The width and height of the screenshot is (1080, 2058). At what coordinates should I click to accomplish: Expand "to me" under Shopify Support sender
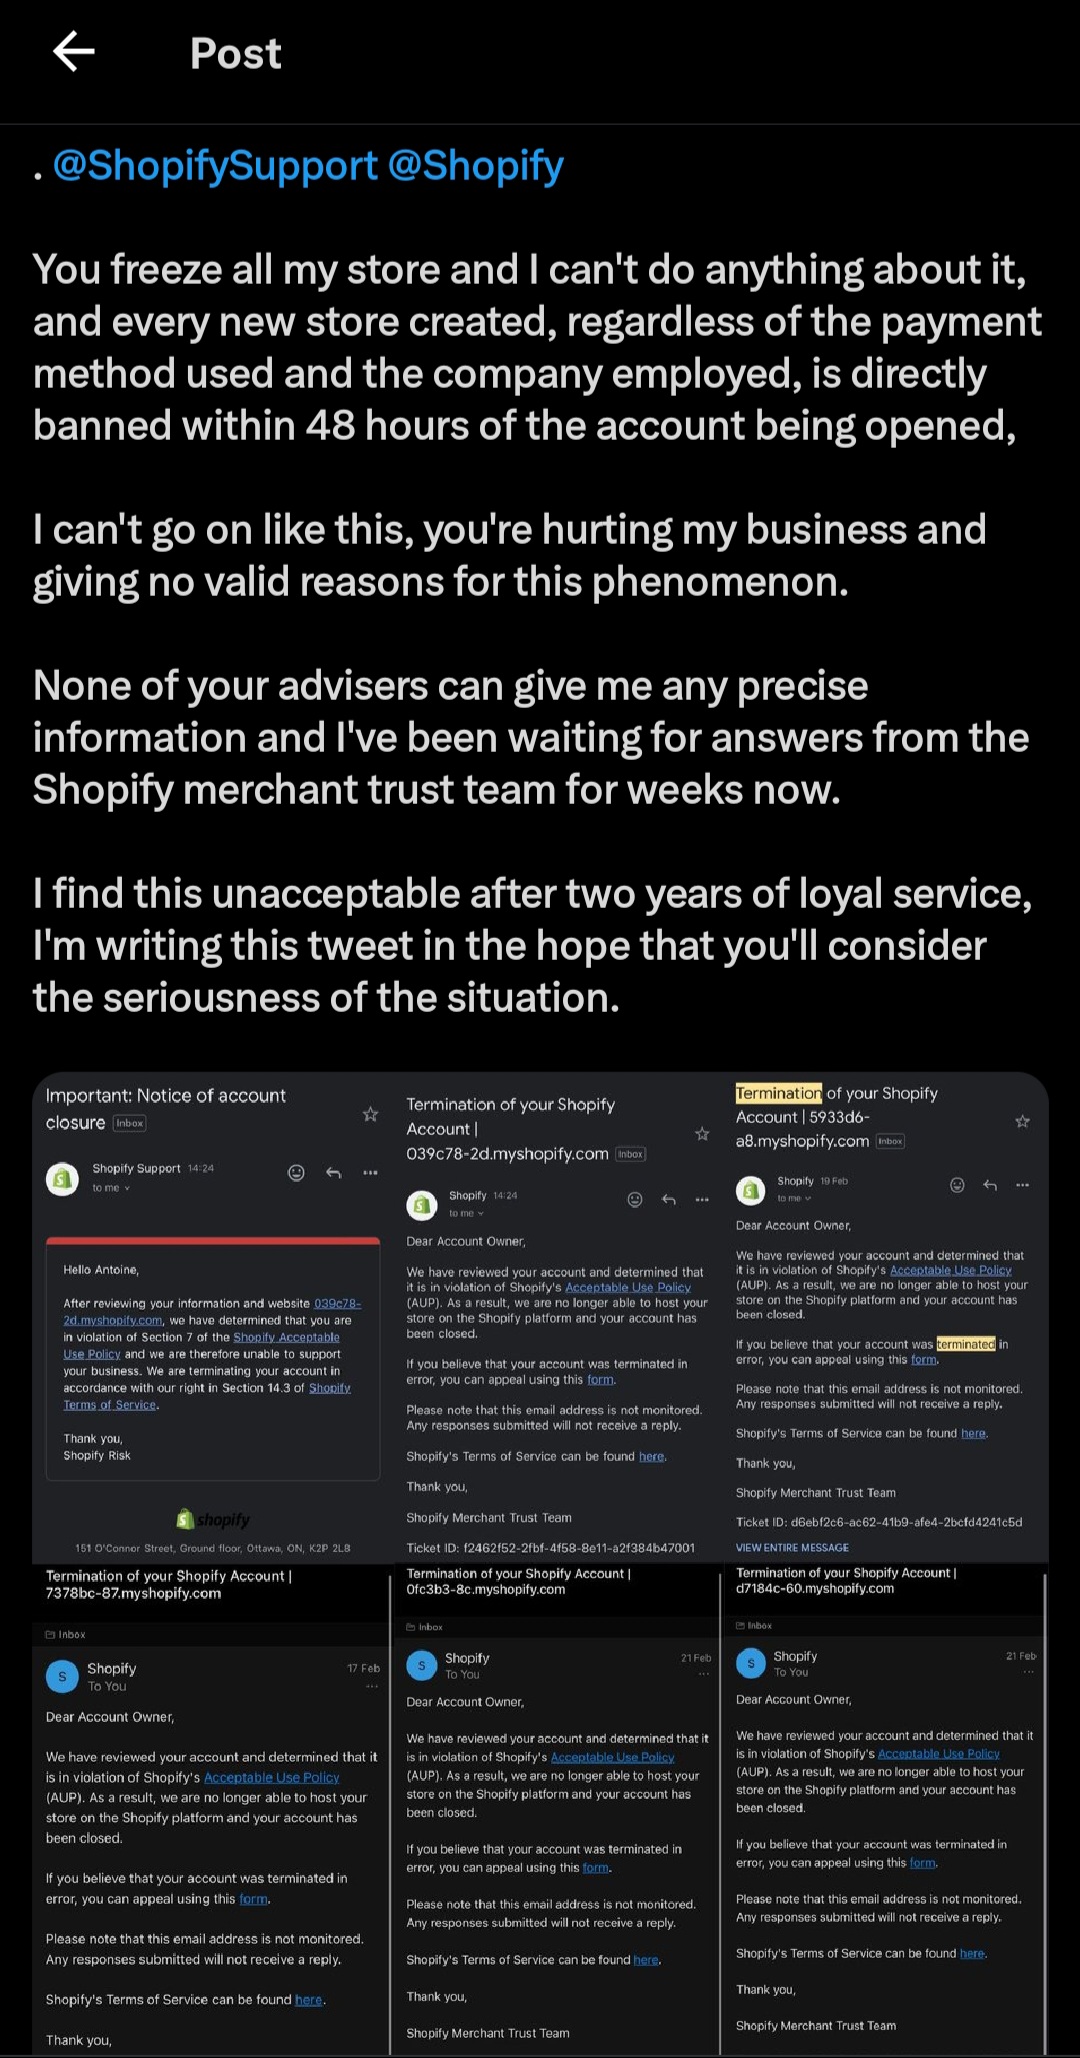click(x=111, y=1188)
